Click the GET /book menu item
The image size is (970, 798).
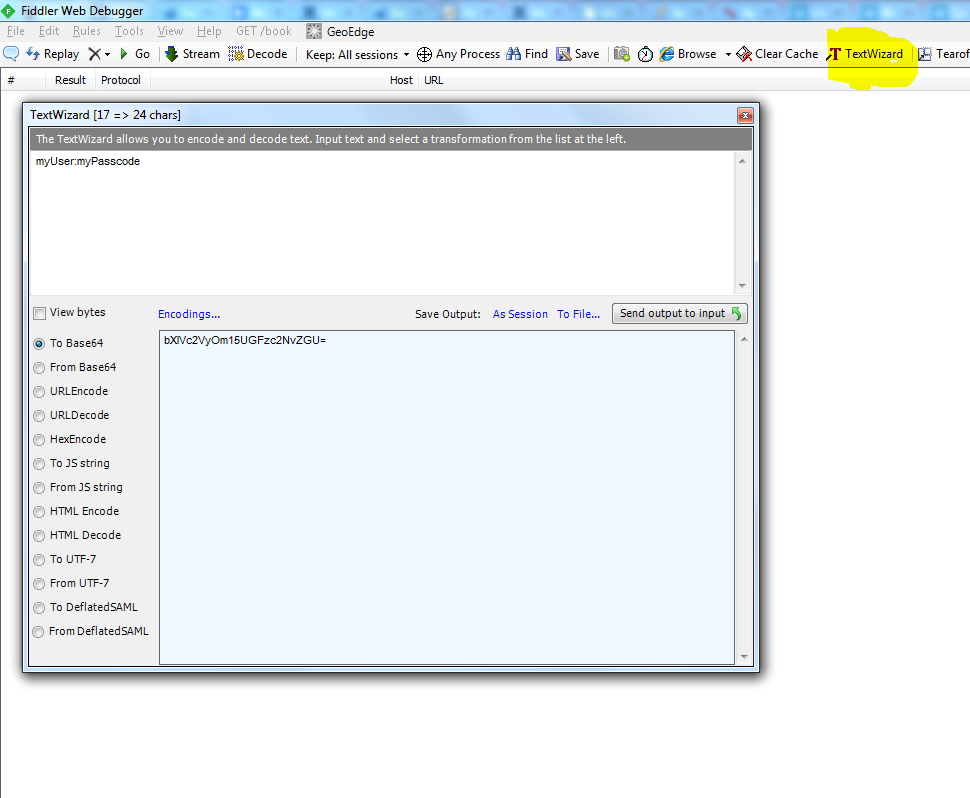coord(264,31)
